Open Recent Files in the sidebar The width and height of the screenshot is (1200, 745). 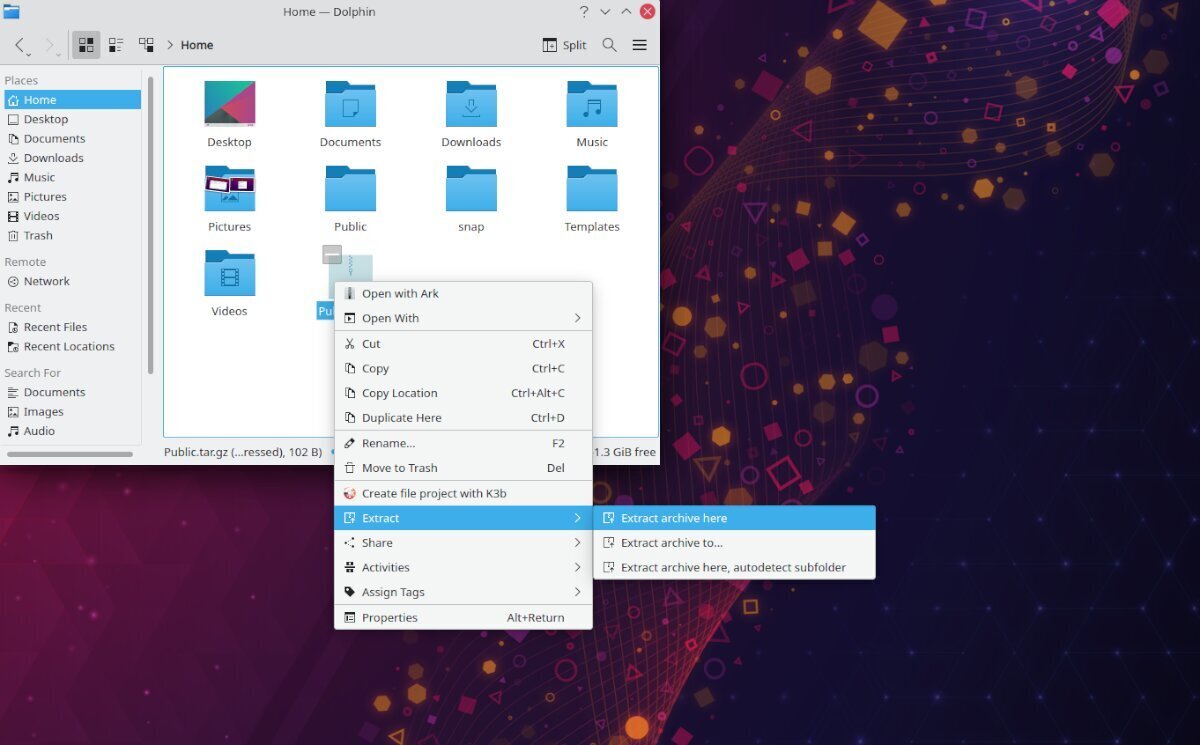tap(55, 327)
